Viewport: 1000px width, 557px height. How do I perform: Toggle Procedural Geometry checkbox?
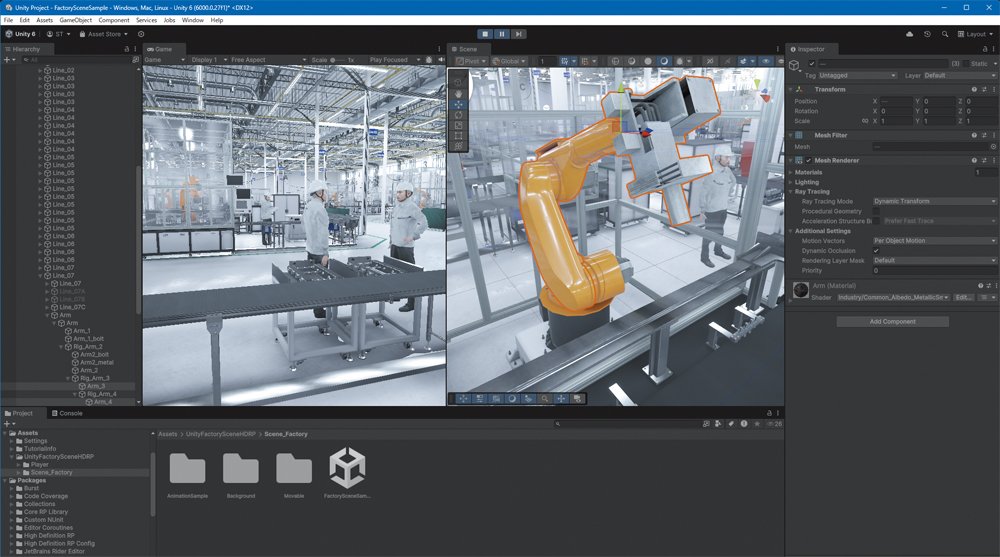click(x=876, y=211)
